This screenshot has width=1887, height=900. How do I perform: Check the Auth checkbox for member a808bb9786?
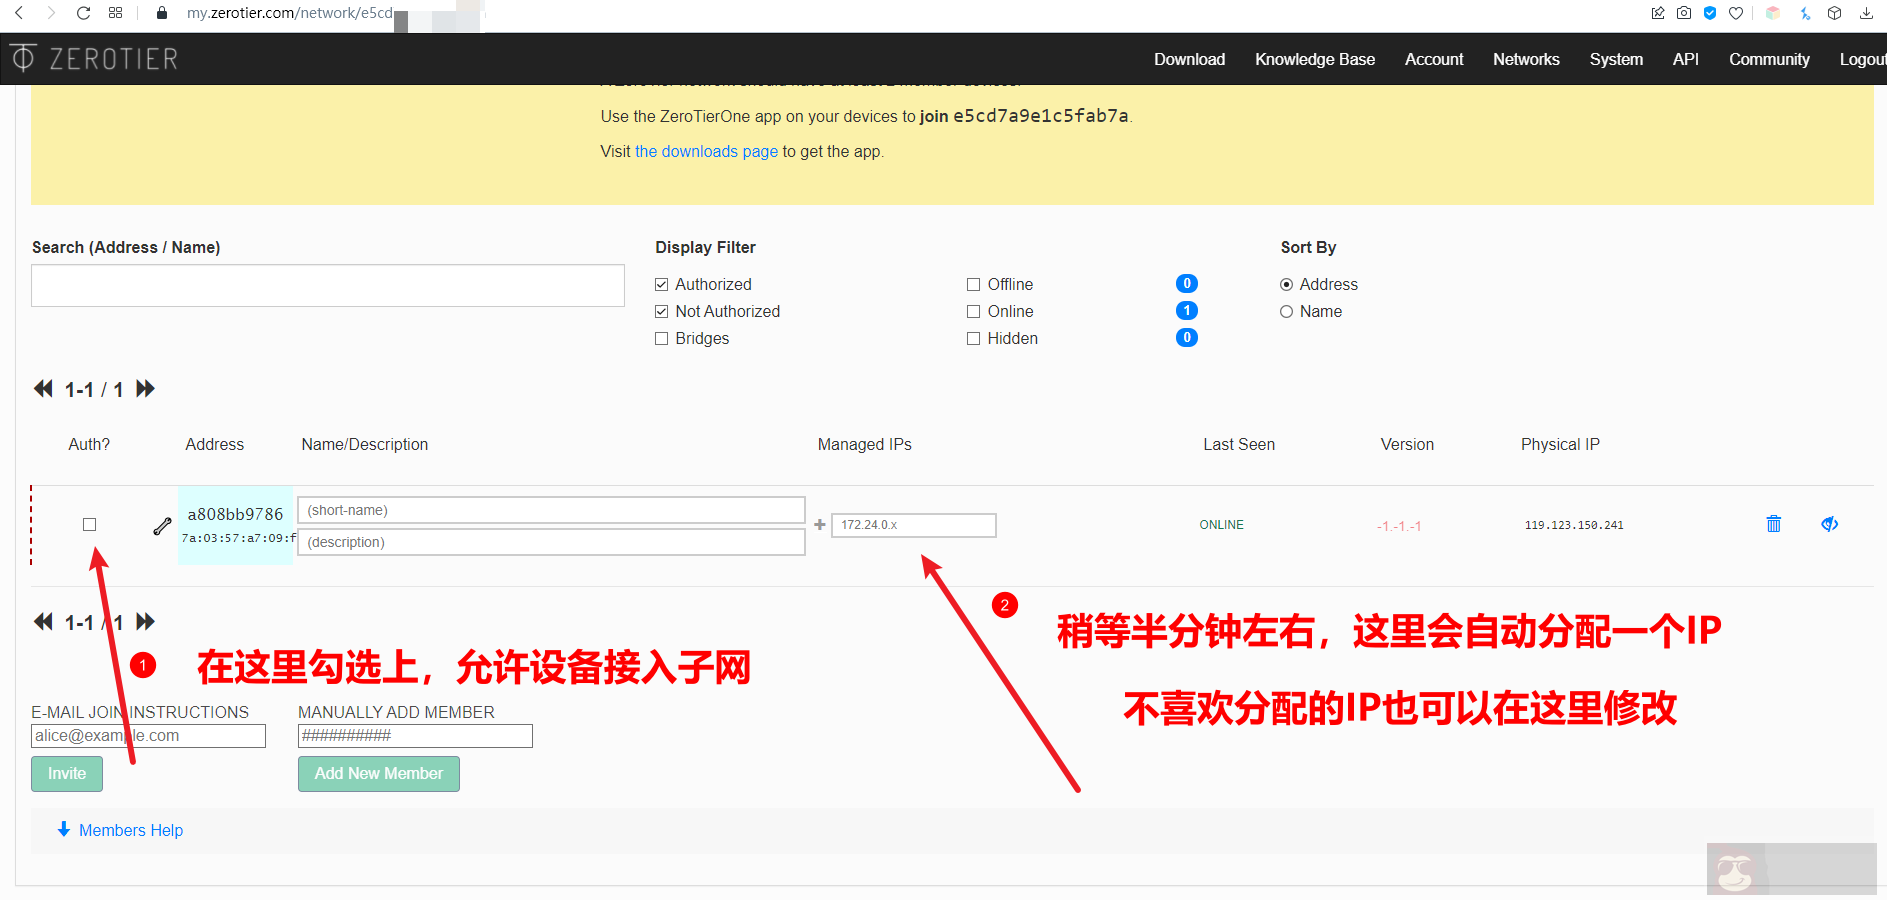click(90, 525)
